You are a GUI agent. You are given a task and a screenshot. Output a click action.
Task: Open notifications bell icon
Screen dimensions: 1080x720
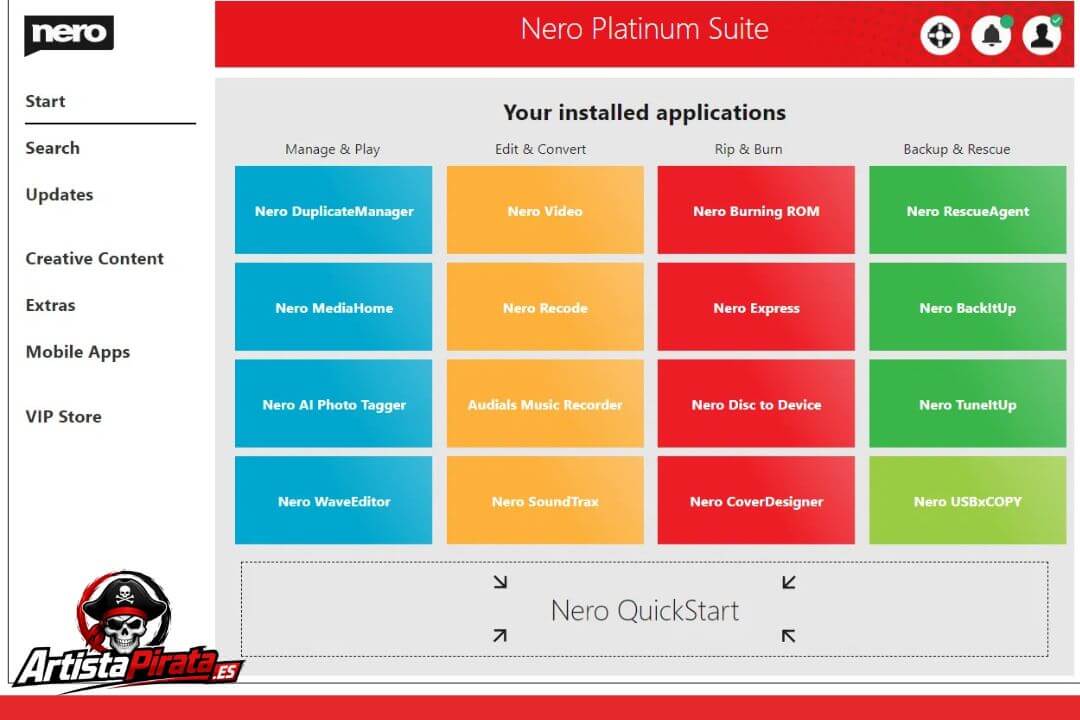(991, 34)
